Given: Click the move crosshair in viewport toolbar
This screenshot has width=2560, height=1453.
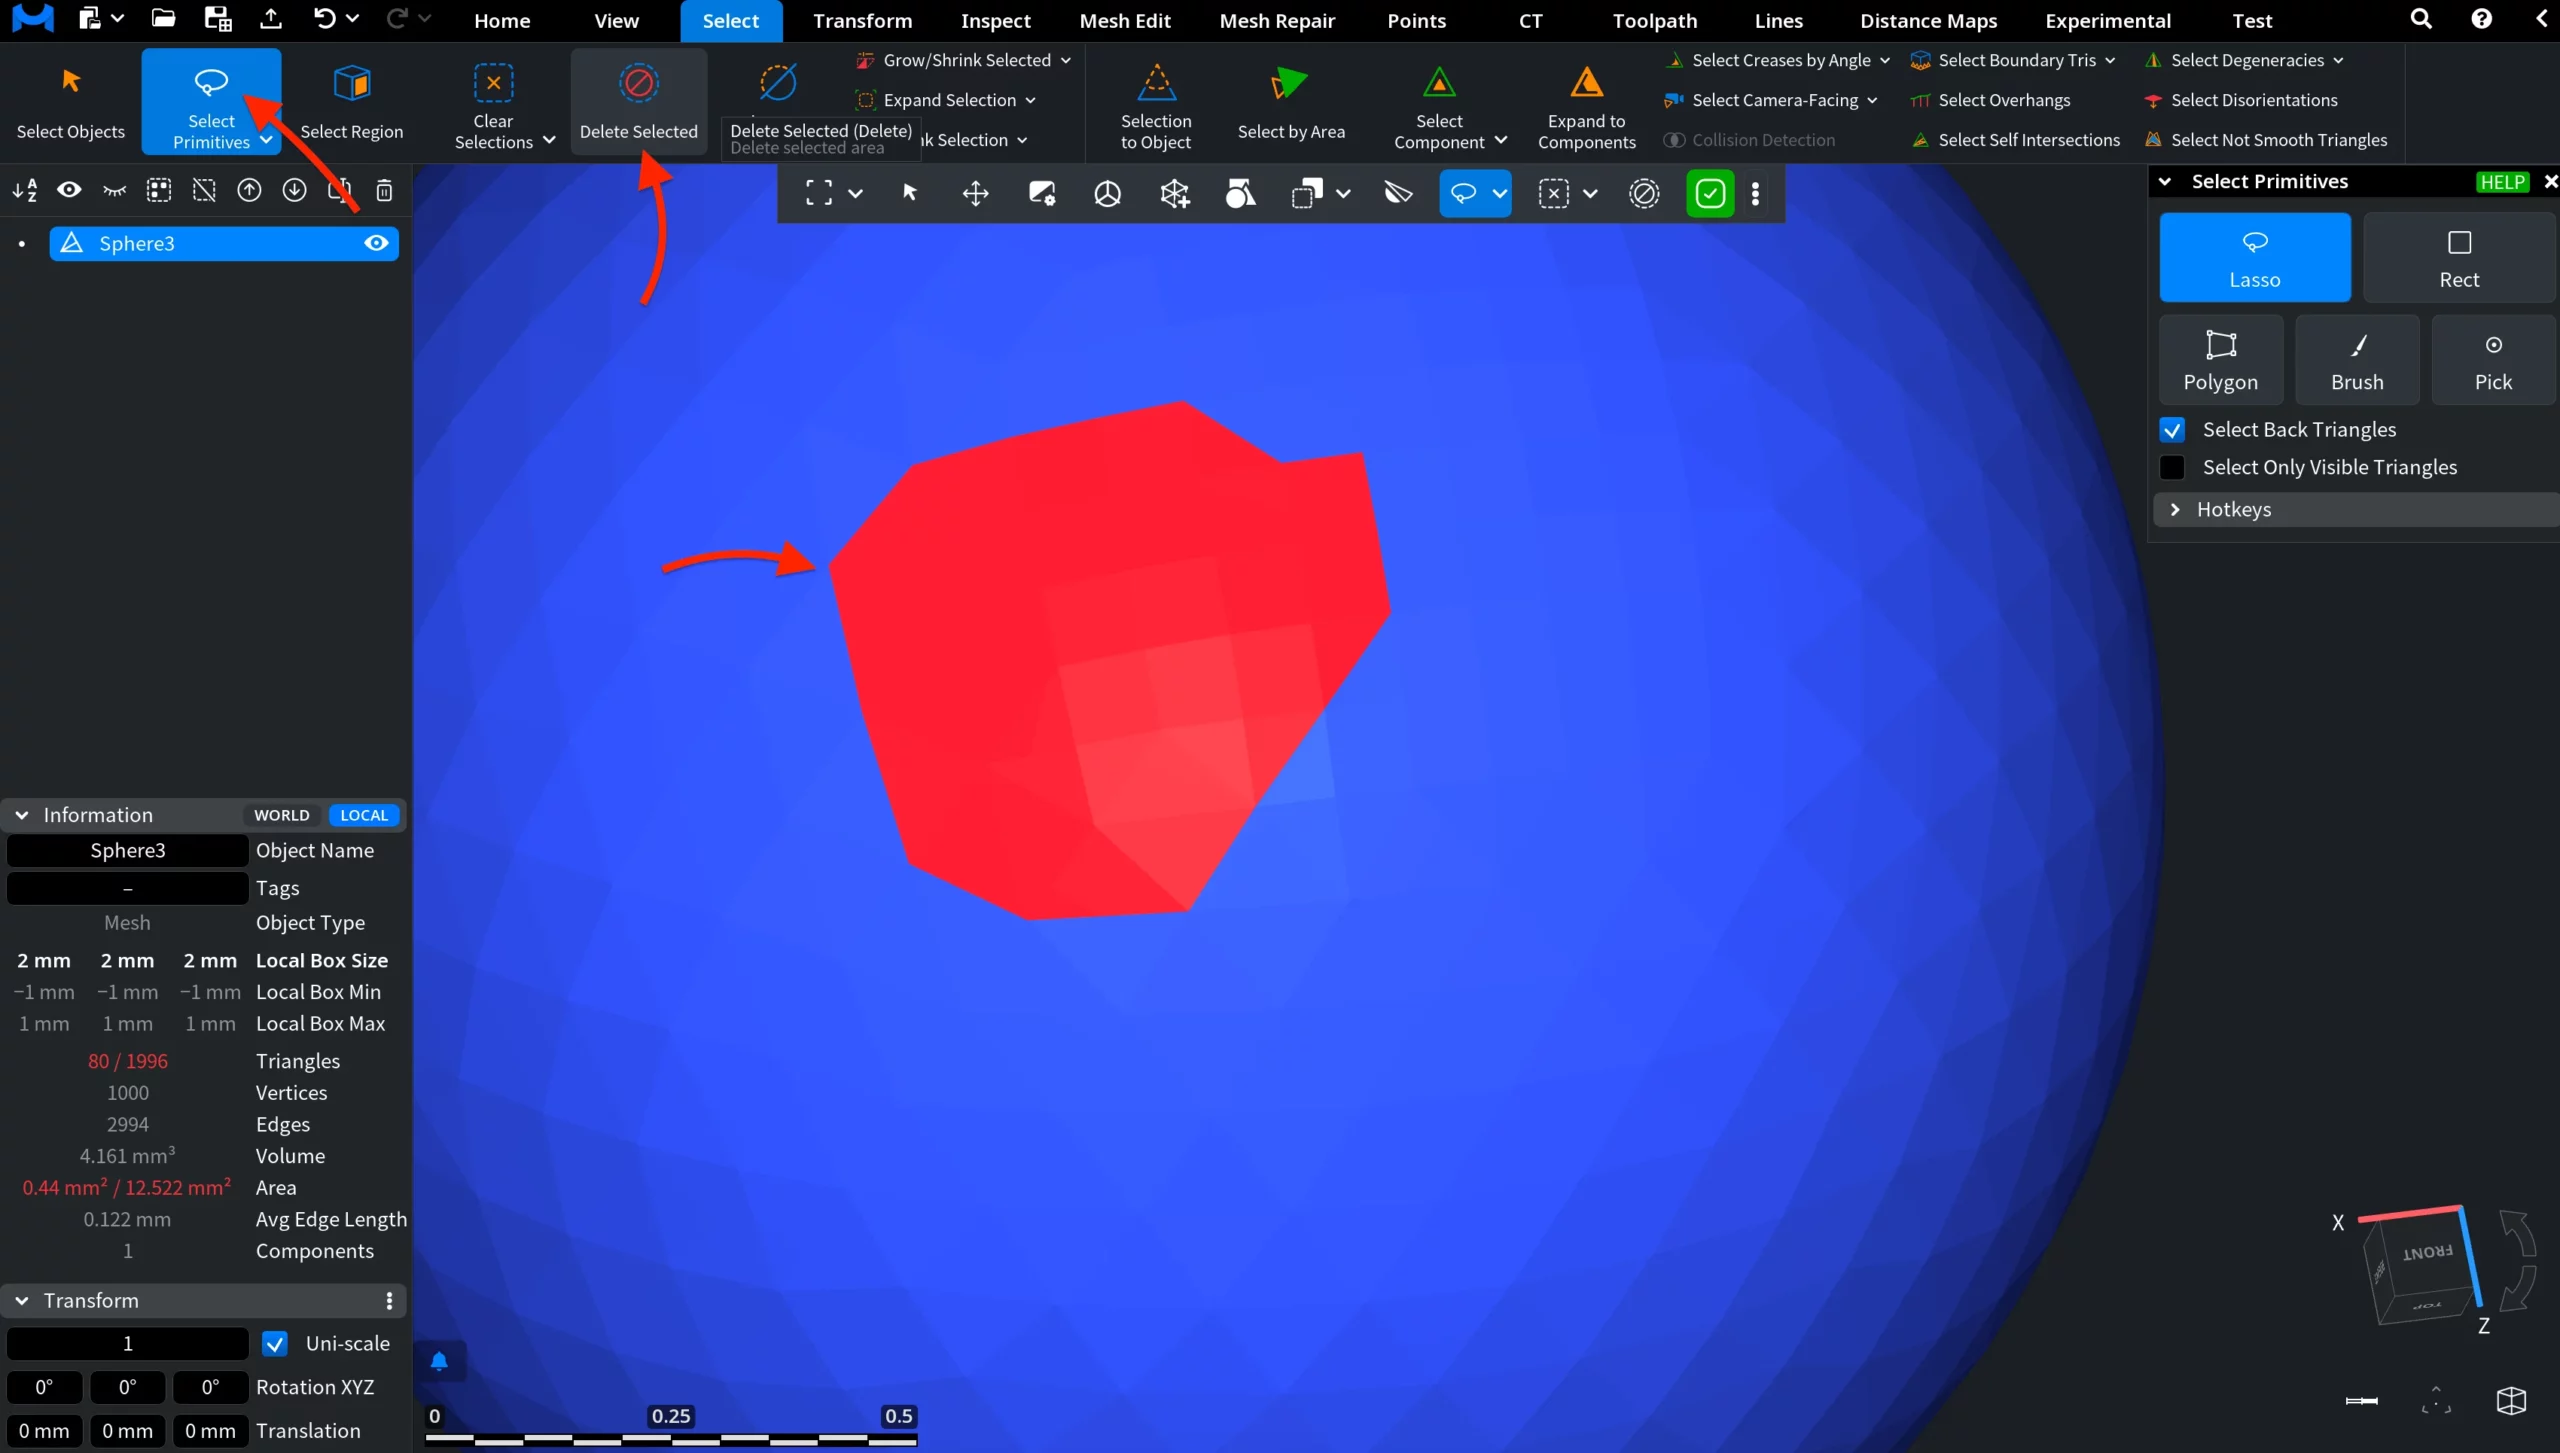Looking at the screenshot, I should (975, 193).
